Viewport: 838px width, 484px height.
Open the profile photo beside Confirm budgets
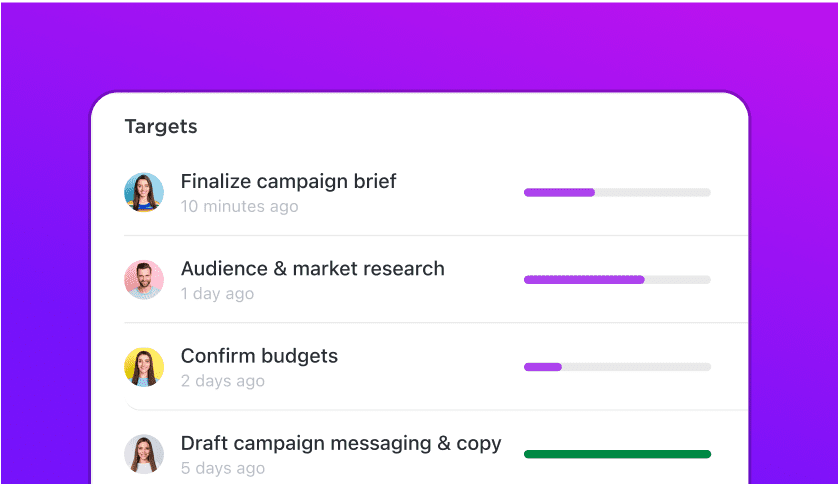pyautogui.click(x=144, y=367)
